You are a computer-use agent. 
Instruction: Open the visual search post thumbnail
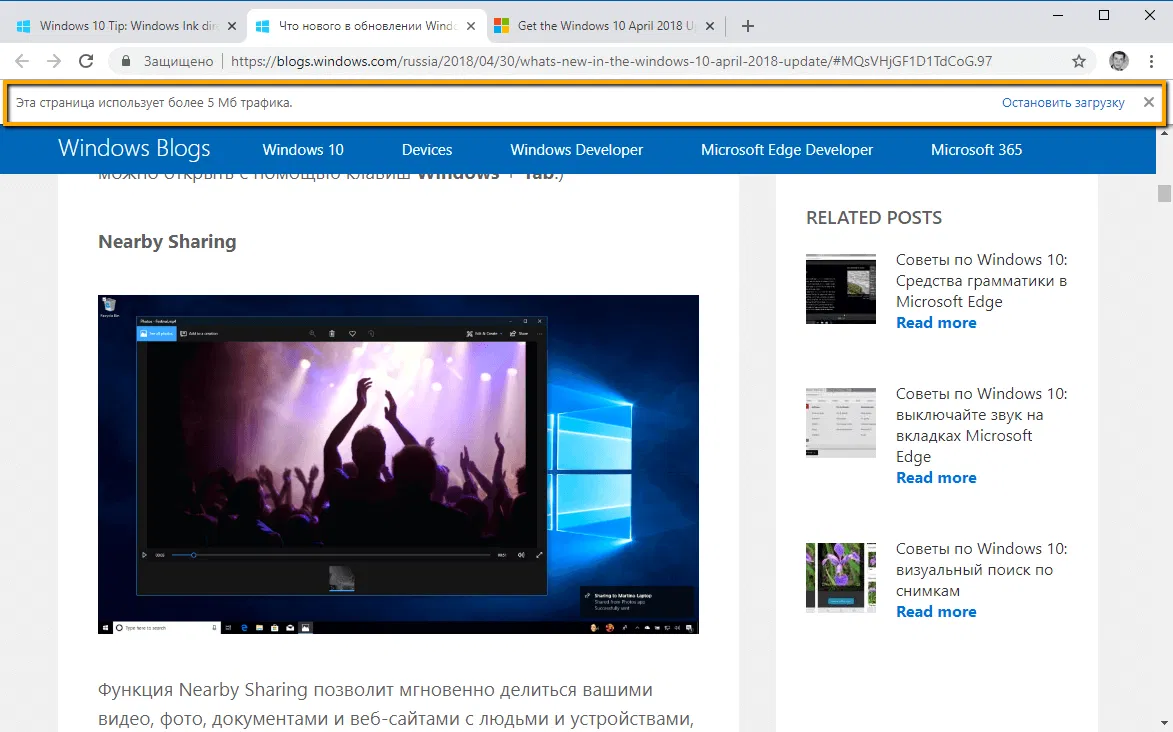840,577
